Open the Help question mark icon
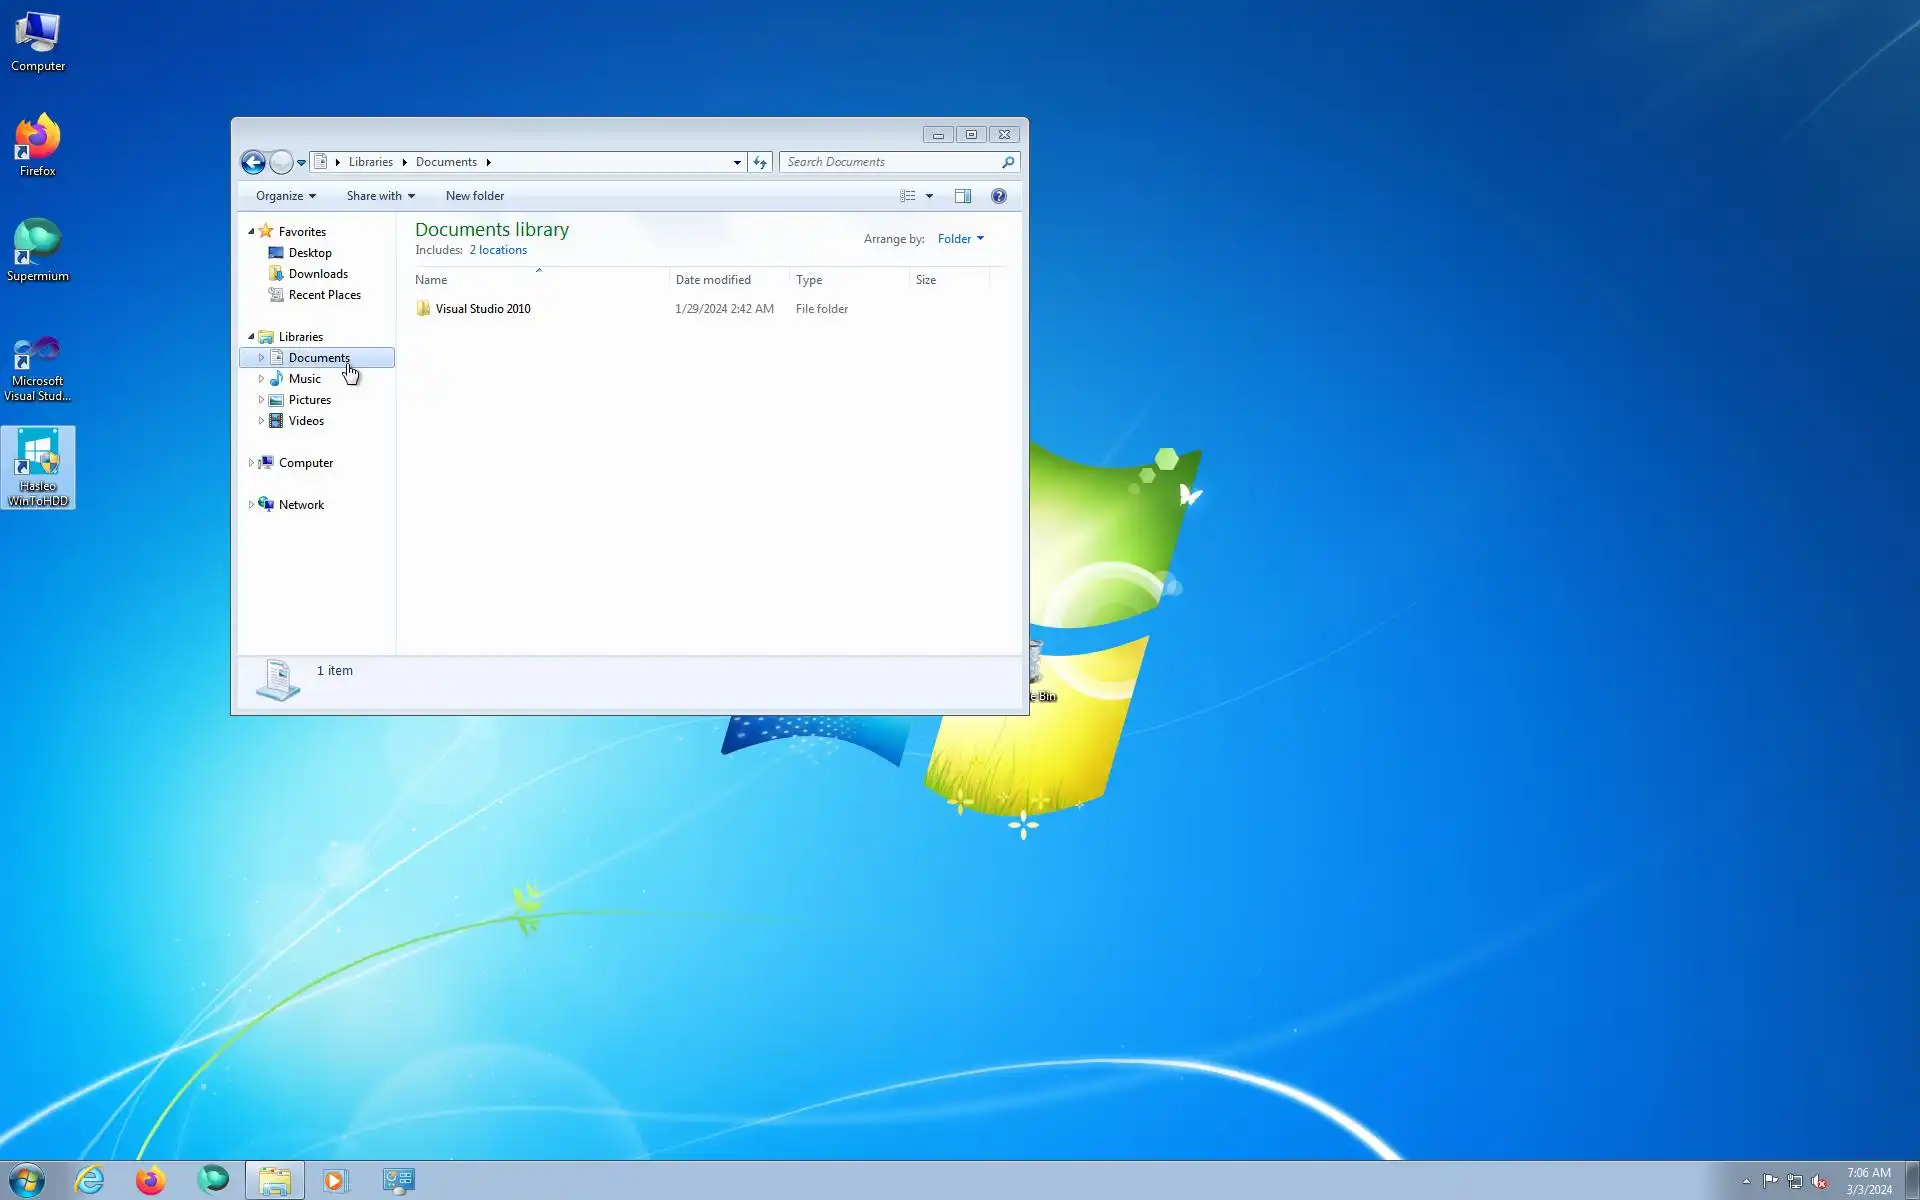1920x1200 pixels. (x=998, y=196)
